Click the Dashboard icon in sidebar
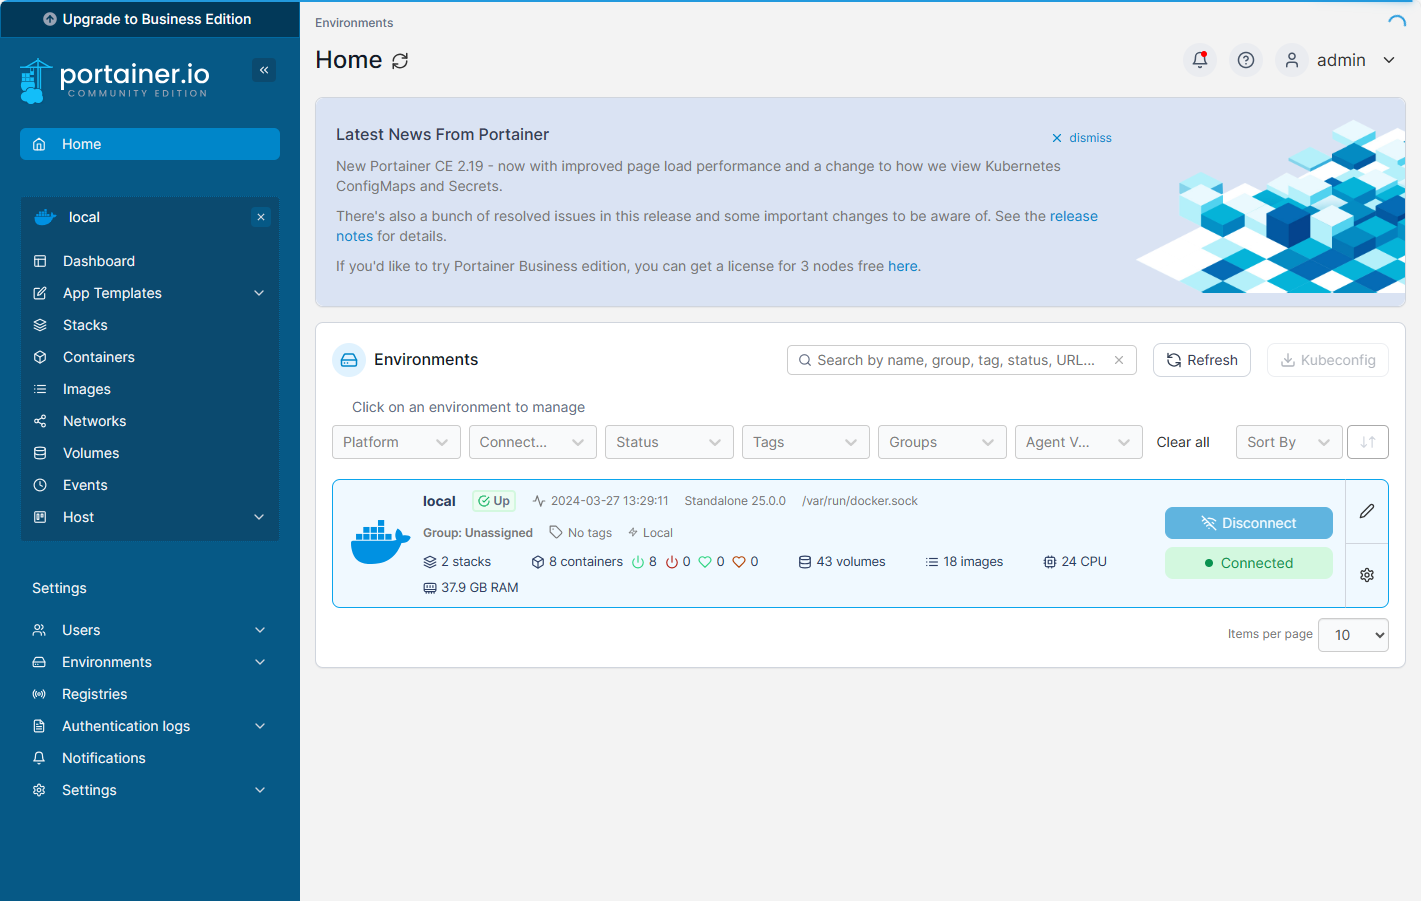Screen dimensions: 1421x901 point(40,261)
